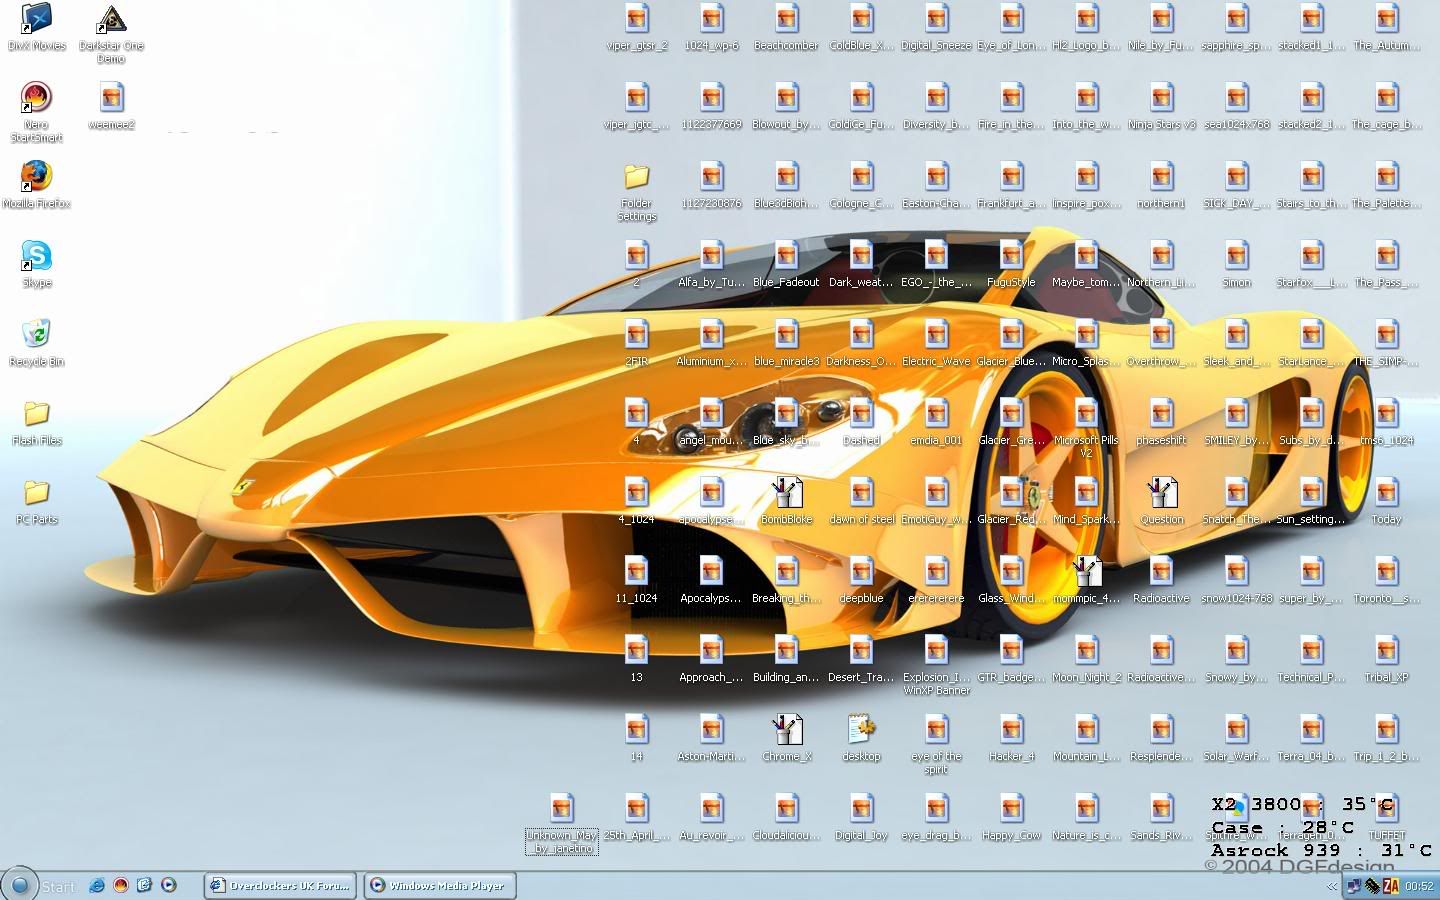Open the Mozilla Firefox desktop shortcut
The height and width of the screenshot is (900, 1440).
[x=36, y=178]
